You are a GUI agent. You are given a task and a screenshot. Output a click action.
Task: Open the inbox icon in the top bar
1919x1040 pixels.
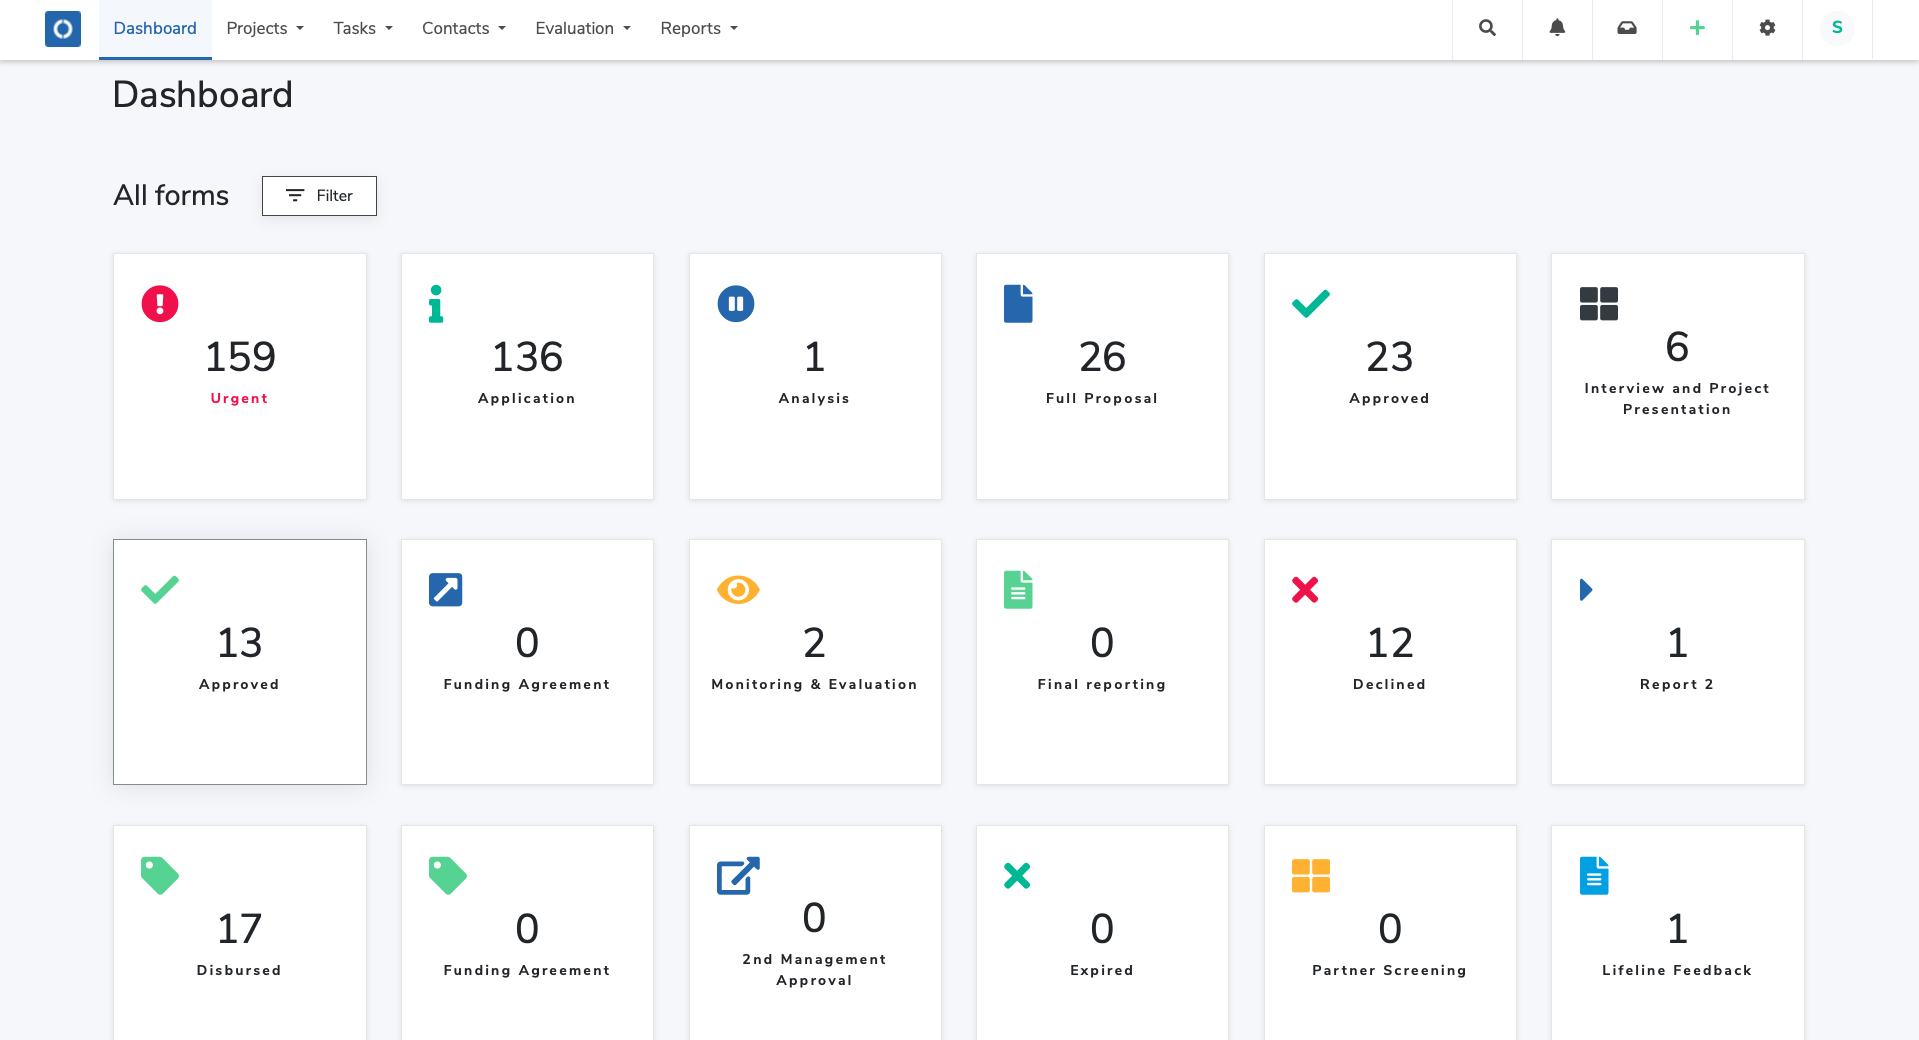pyautogui.click(x=1626, y=29)
